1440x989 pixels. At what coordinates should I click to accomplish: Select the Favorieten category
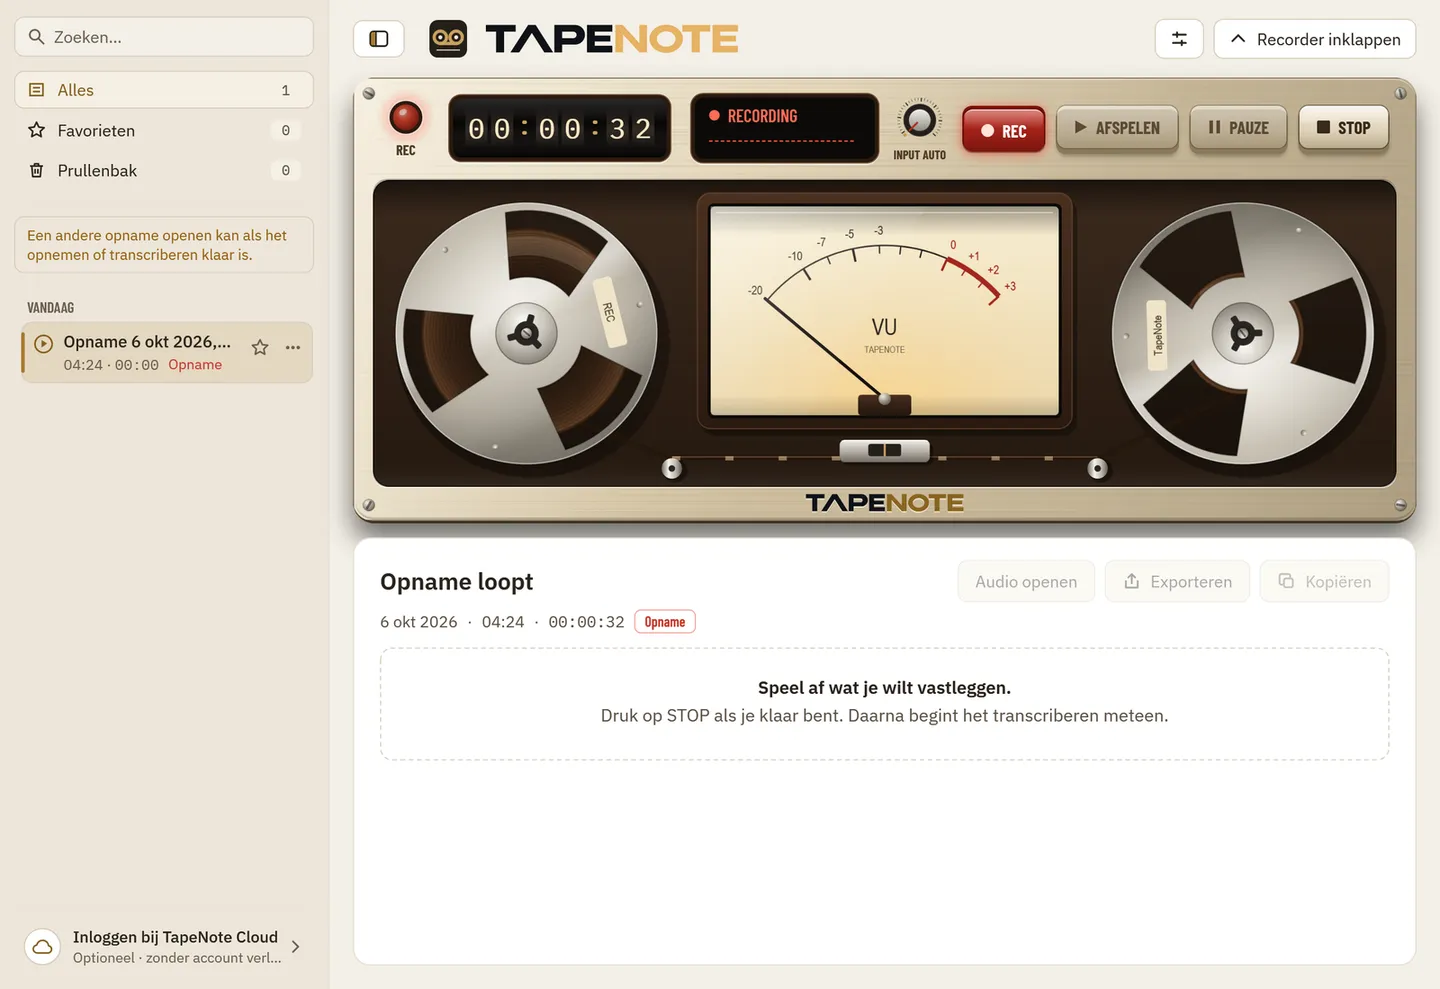(x=164, y=130)
